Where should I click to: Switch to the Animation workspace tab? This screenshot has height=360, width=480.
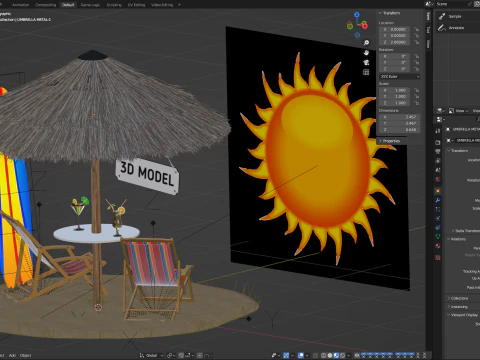pyautogui.click(x=20, y=5)
